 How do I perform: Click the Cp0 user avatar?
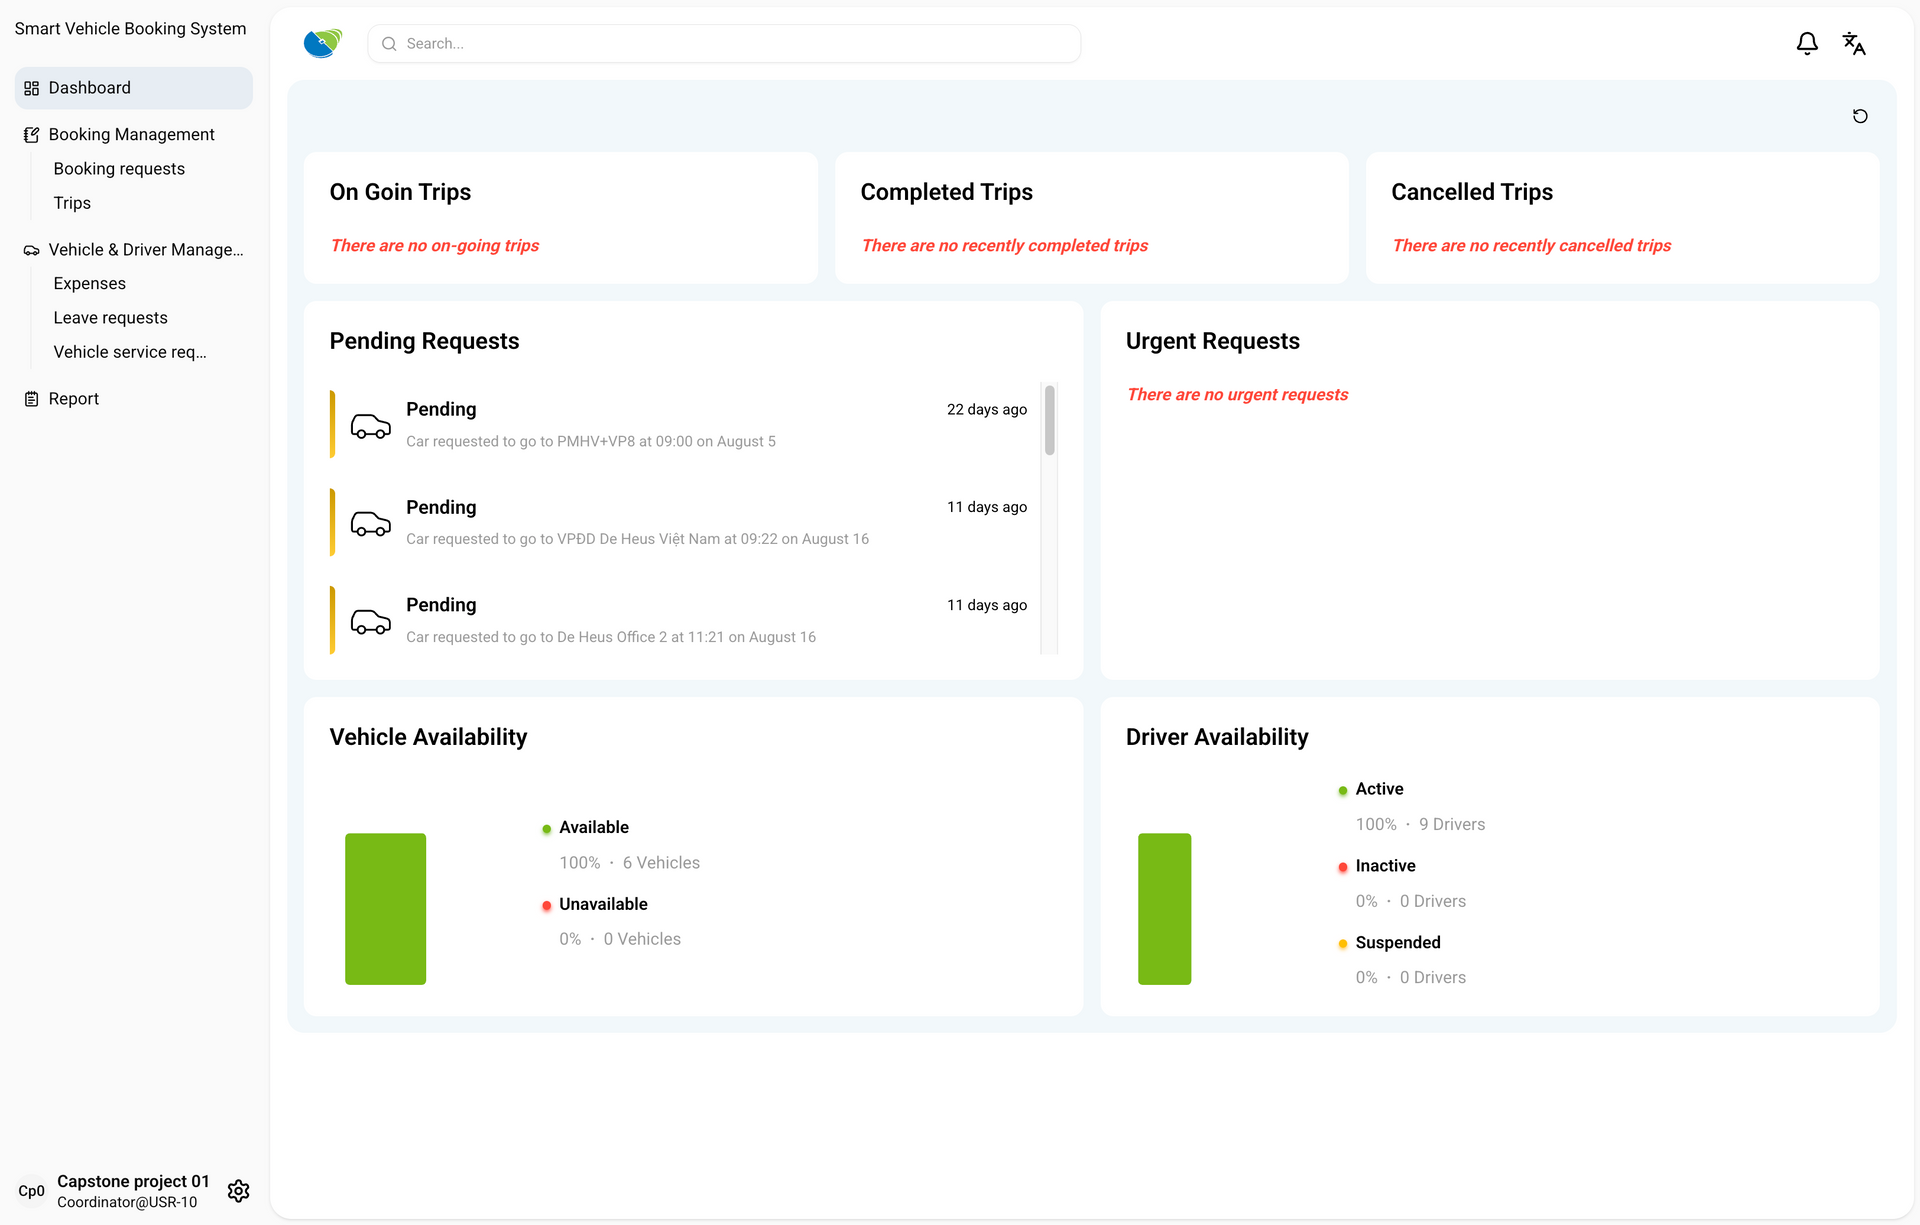pyautogui.click(x=31, y=1191)
